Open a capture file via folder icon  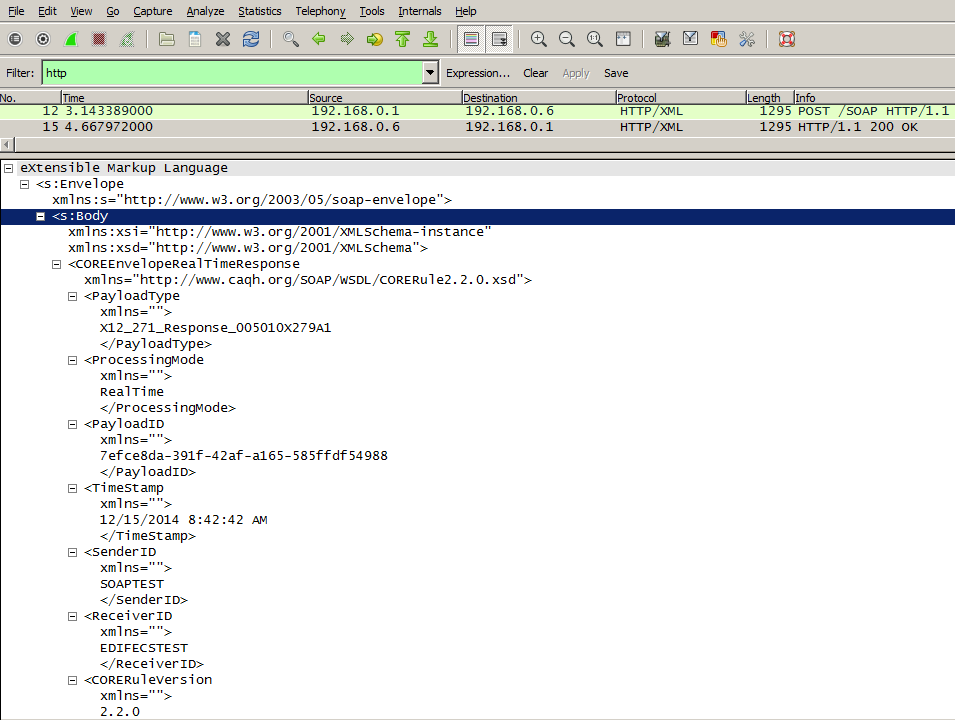pyautogui.click(x=167, y=39)
